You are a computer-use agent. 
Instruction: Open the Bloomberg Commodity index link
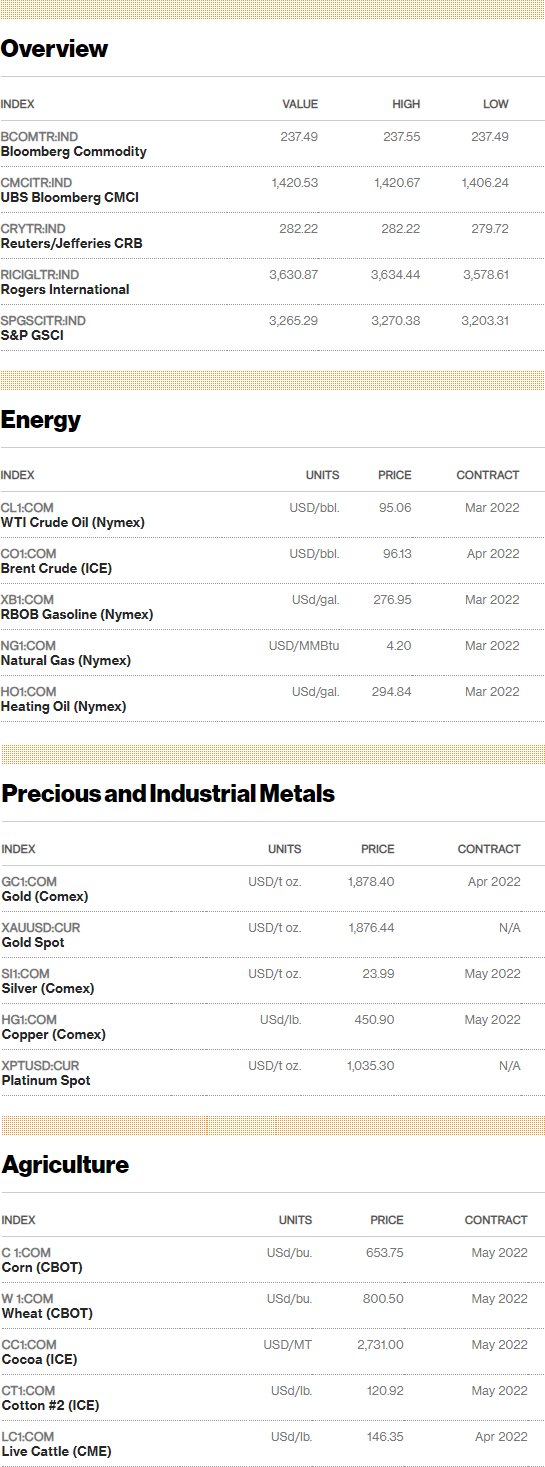pyautogui.click(x=74, y=152)
